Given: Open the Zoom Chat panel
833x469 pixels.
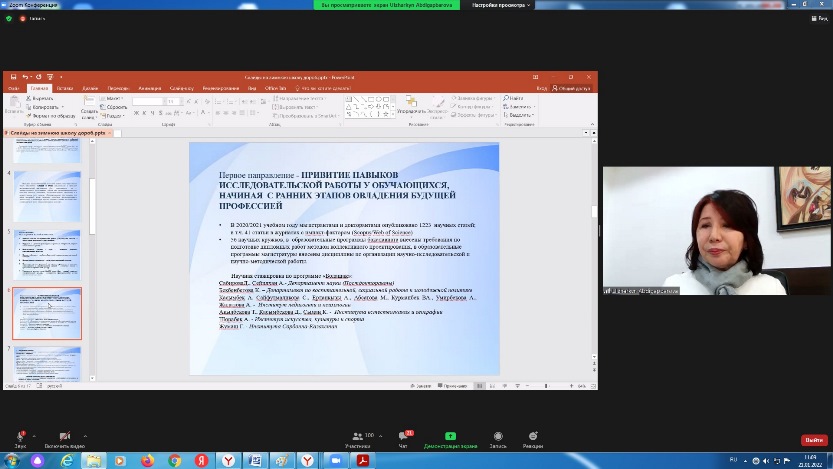Looking at the screenshot, I should 404,435.
